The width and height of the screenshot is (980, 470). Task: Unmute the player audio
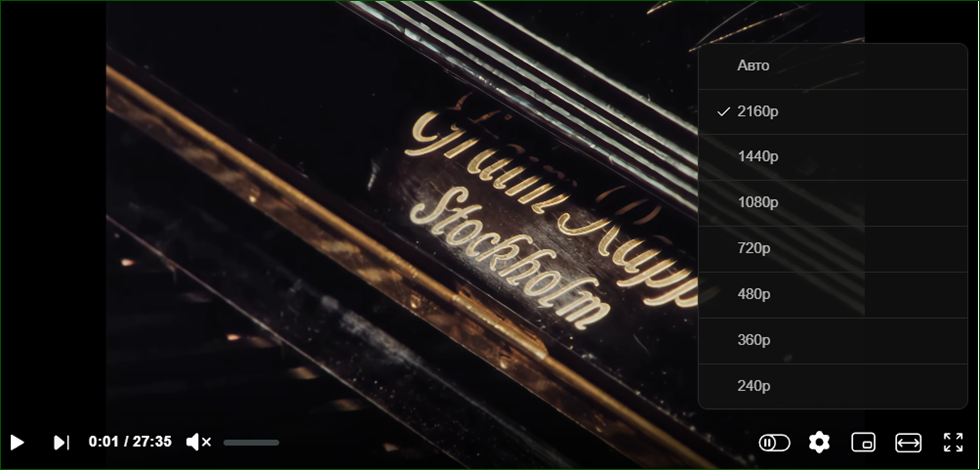(199, 442)
